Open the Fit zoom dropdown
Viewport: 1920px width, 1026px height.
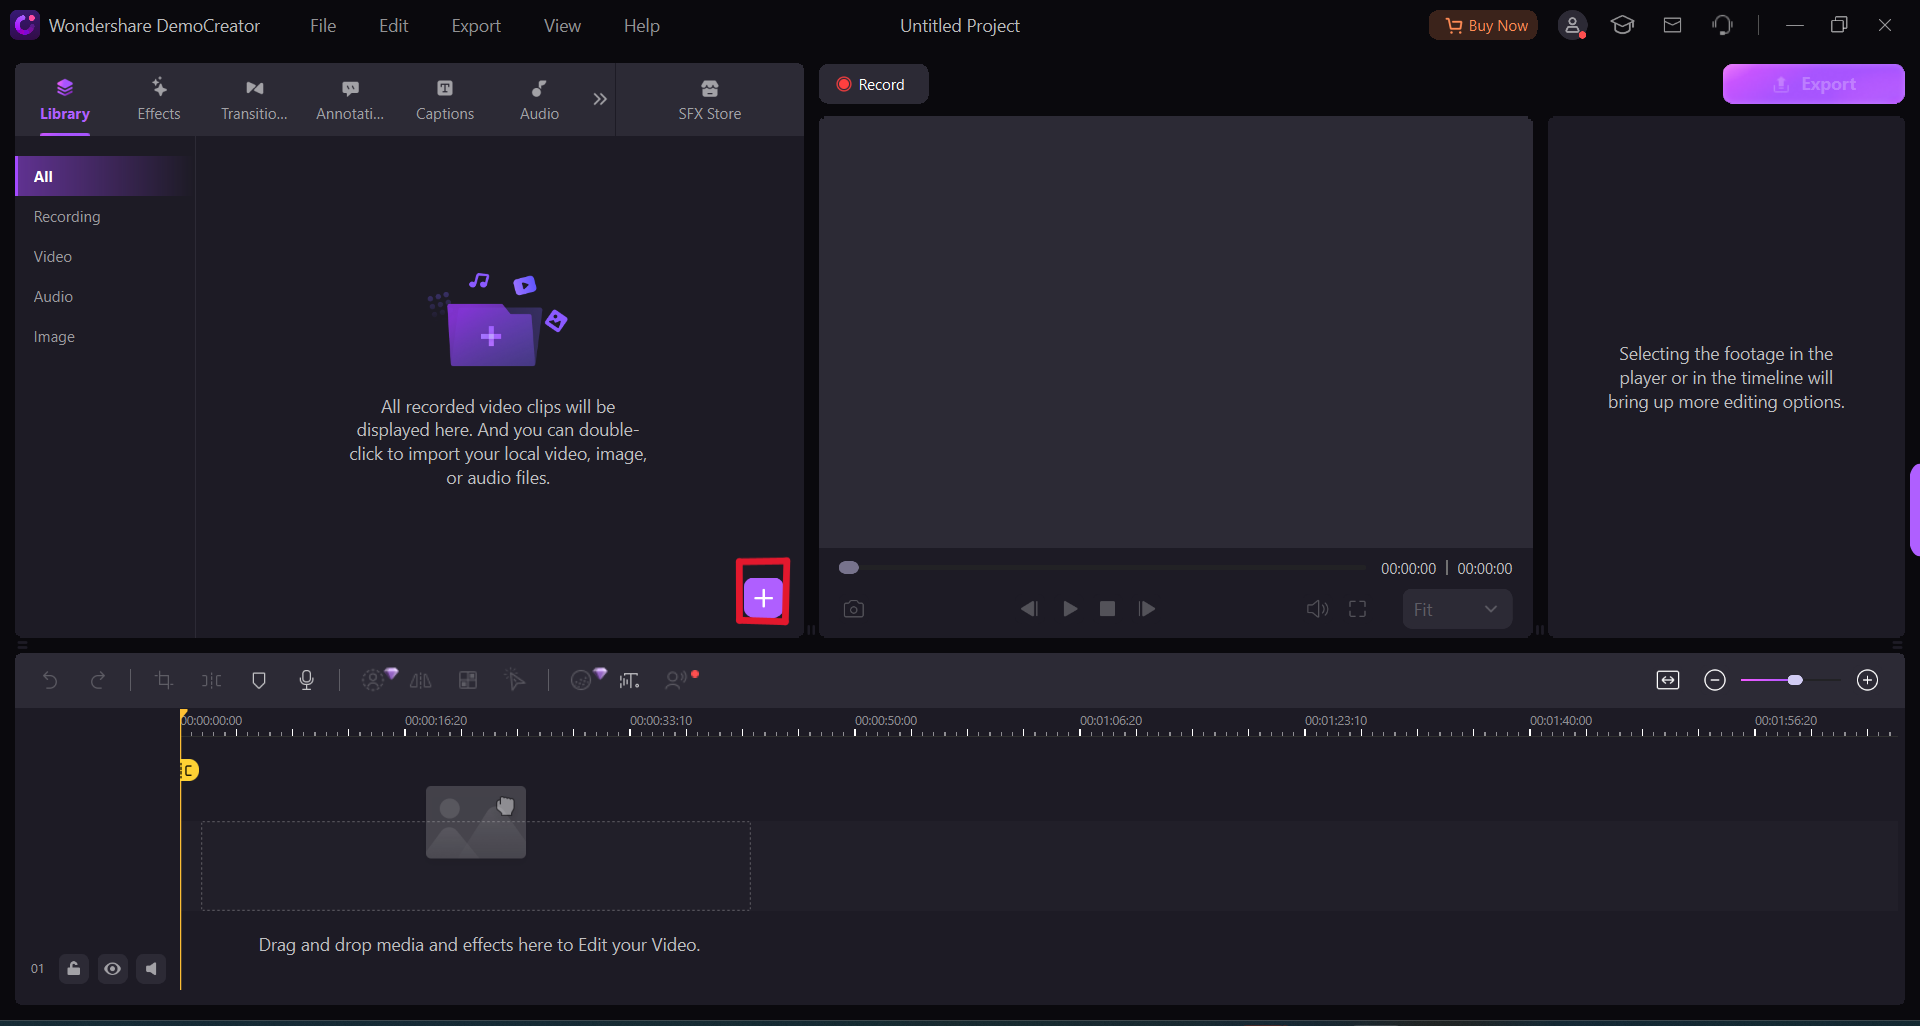coord(1457,609)
